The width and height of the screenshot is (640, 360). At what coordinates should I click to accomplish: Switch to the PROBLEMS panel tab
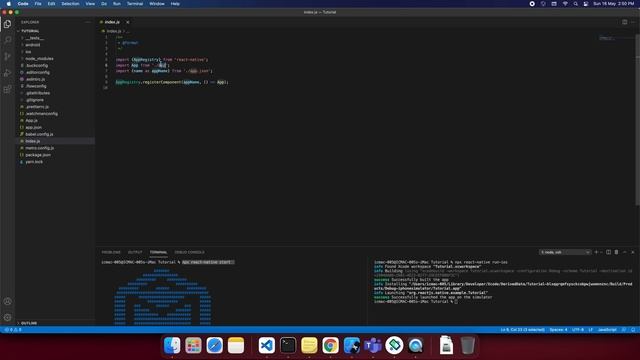tap(111, 252)
